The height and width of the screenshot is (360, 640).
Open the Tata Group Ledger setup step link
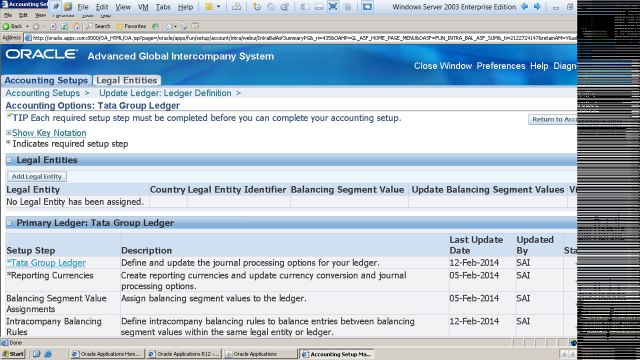coord(48,263)
